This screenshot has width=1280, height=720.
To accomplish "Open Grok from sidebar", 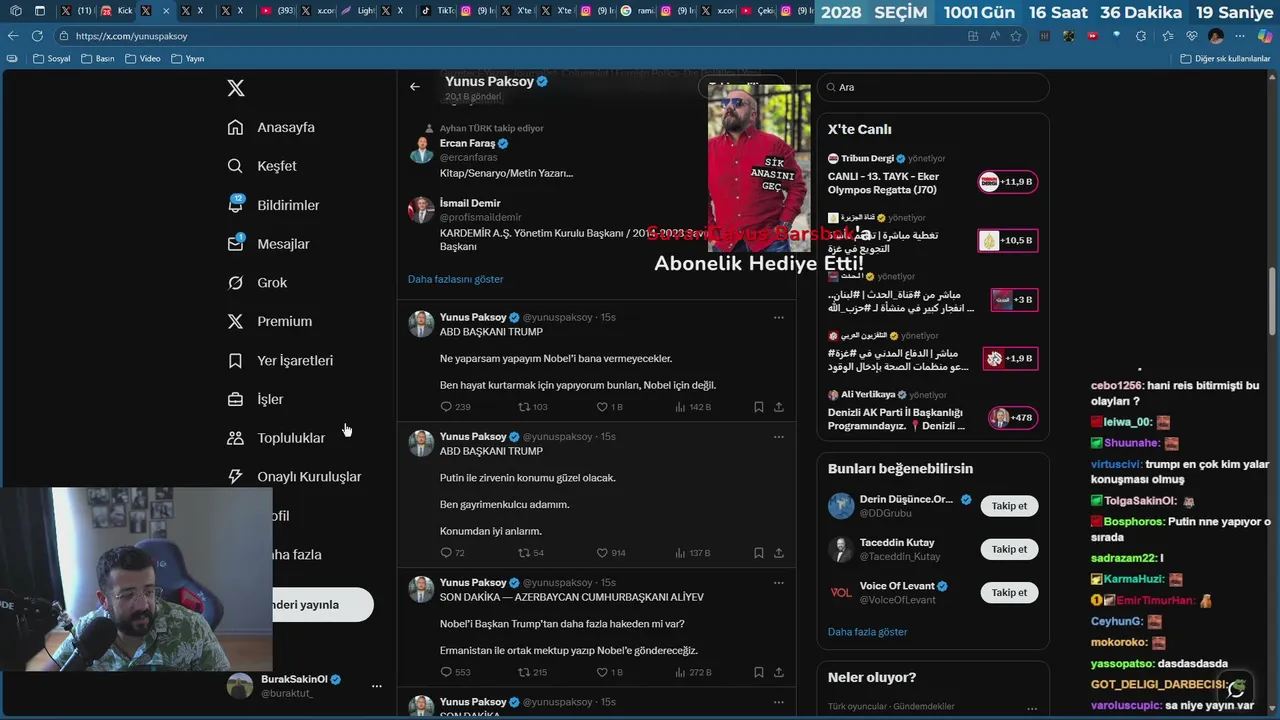I will click(x=257, y=283).
